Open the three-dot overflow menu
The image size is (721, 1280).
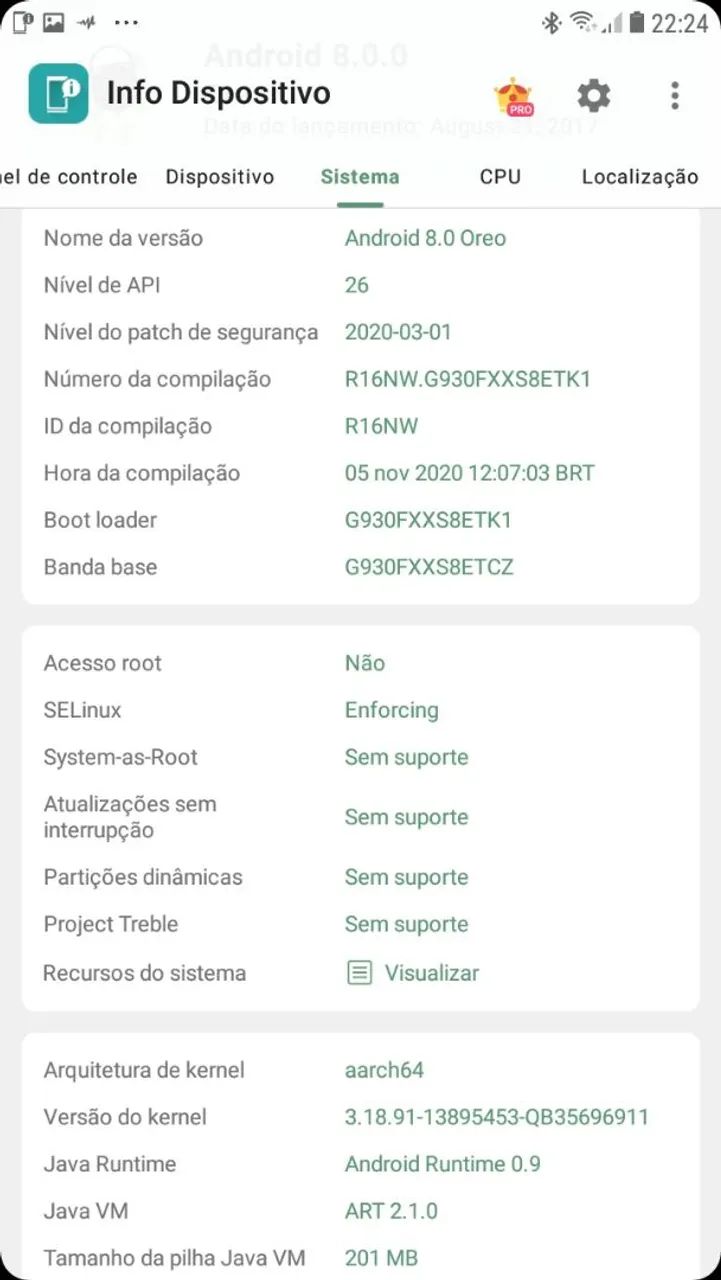pyautogui.click(x=675, y=96)
